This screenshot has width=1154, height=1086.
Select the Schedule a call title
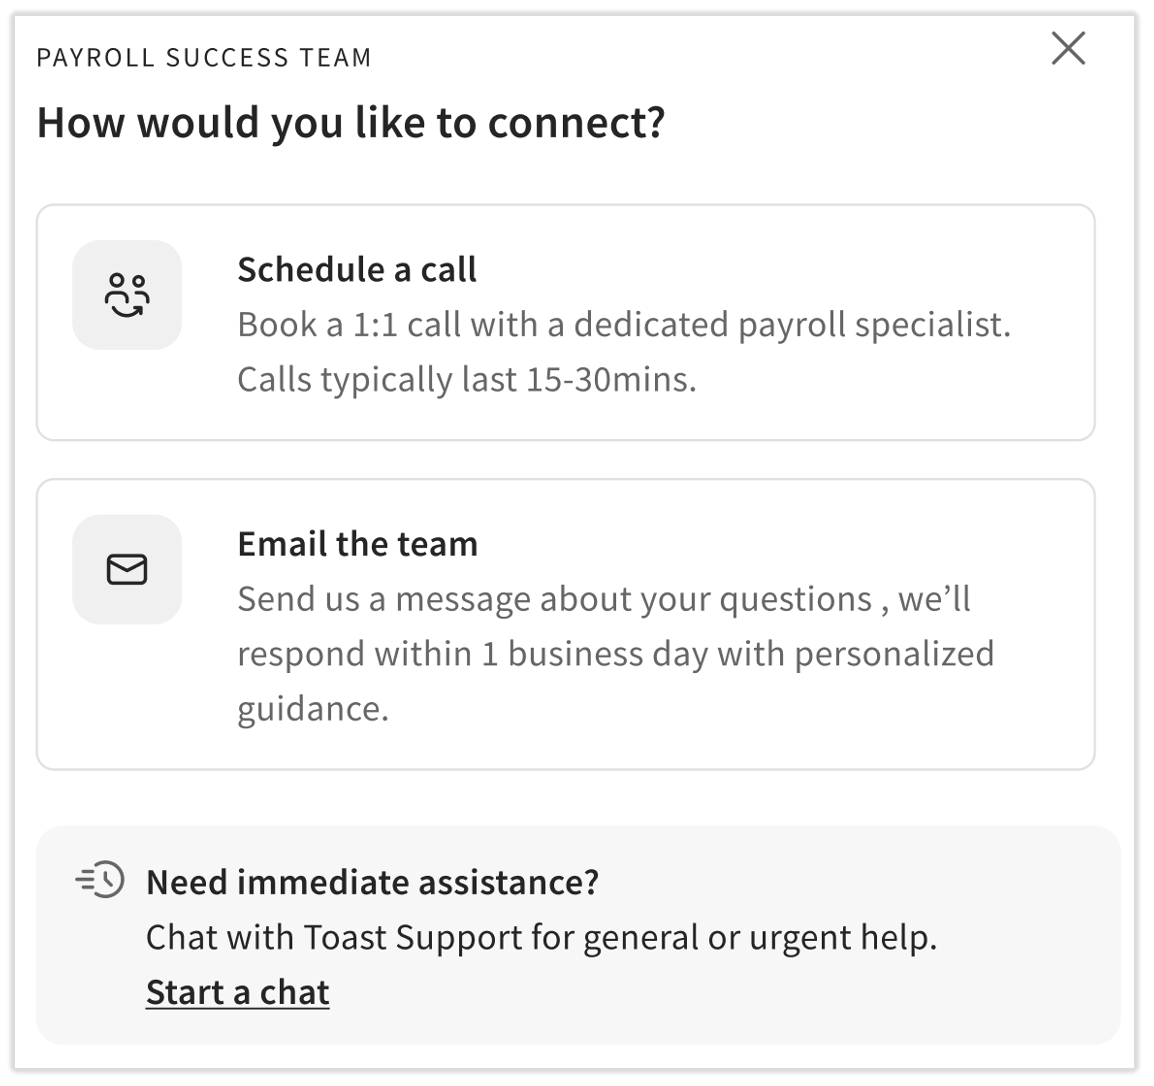(357, 270)
